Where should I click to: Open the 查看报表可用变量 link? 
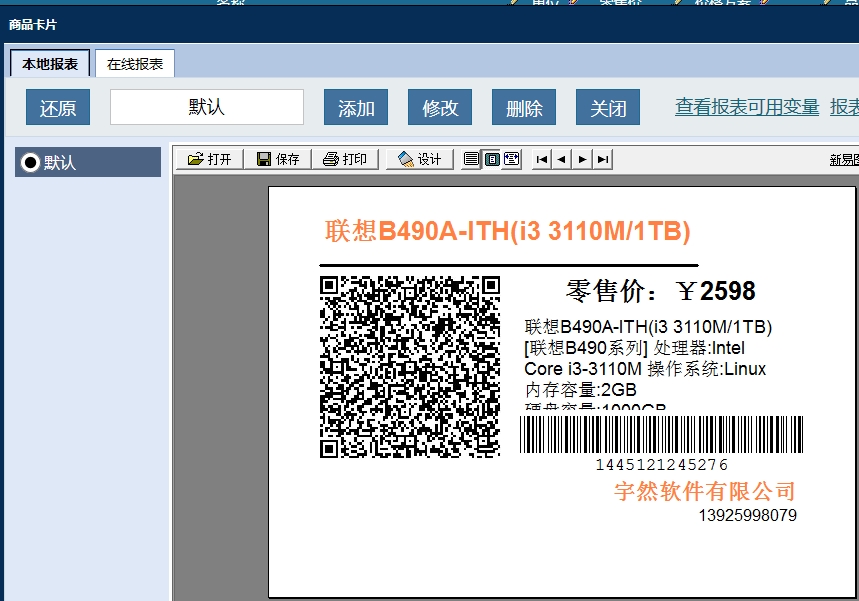tap(747, 107)
